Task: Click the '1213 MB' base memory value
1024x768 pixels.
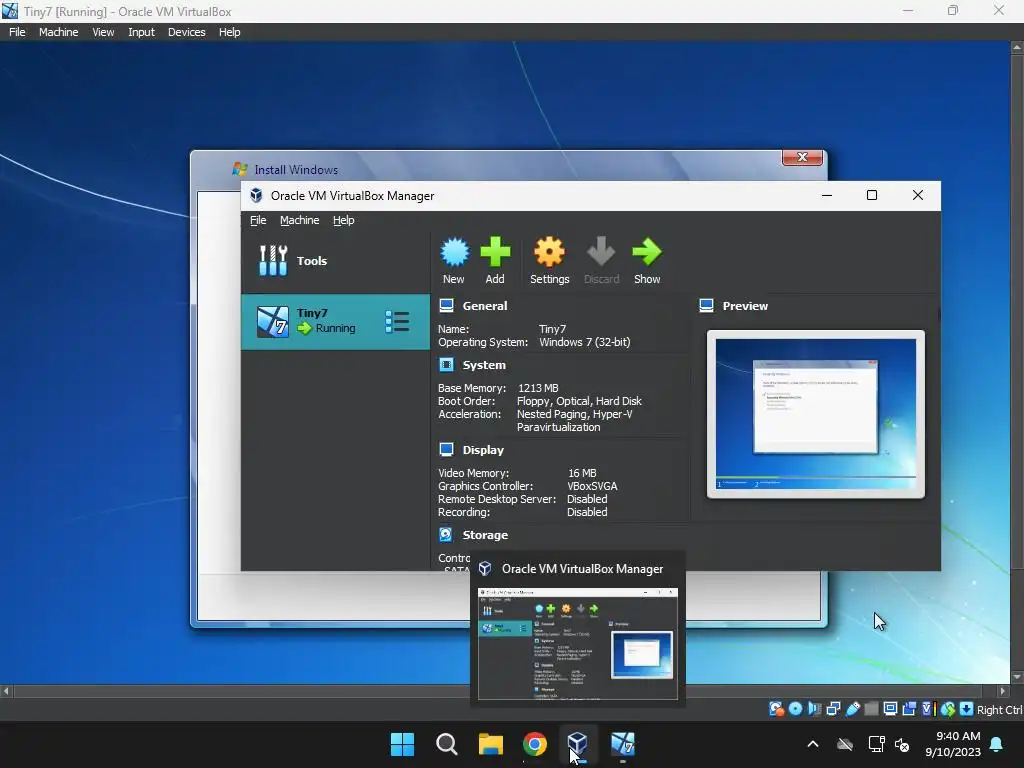Action: point(538,388)
